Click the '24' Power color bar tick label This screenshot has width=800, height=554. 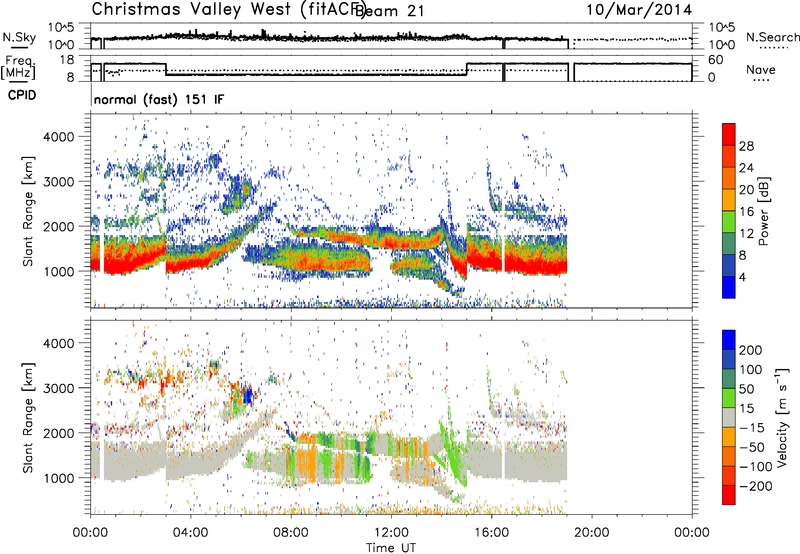(746, 168)
